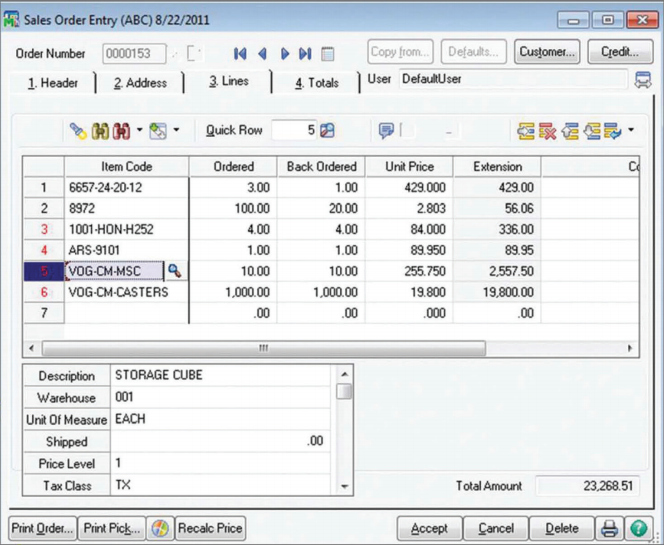Click the red binoculars search icon
This screenshot has height=545, width=664.
coord(122,131)
